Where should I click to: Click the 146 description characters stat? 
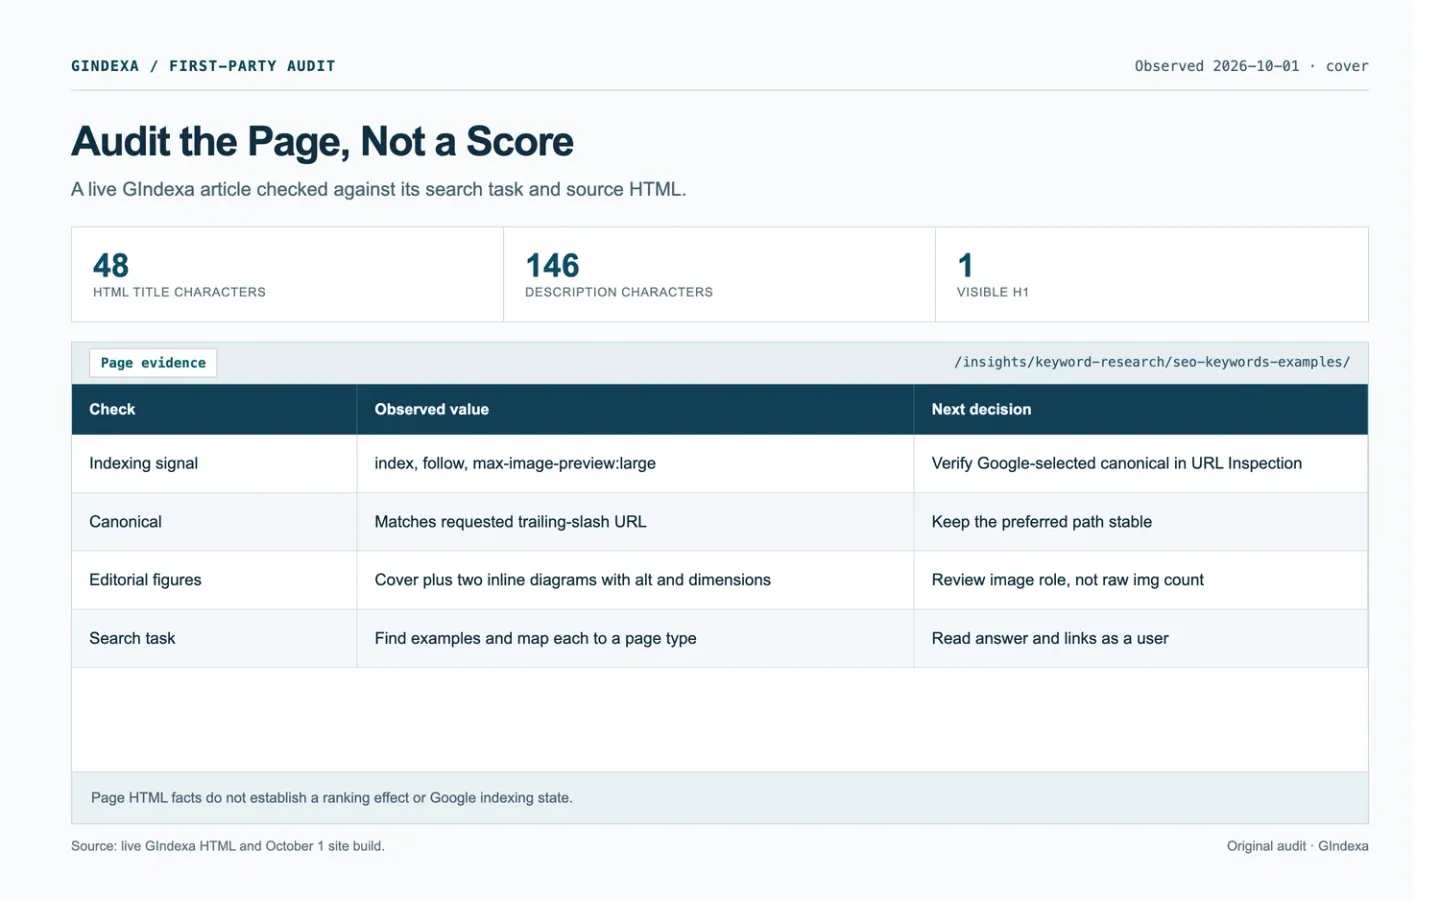coord(719,274)
